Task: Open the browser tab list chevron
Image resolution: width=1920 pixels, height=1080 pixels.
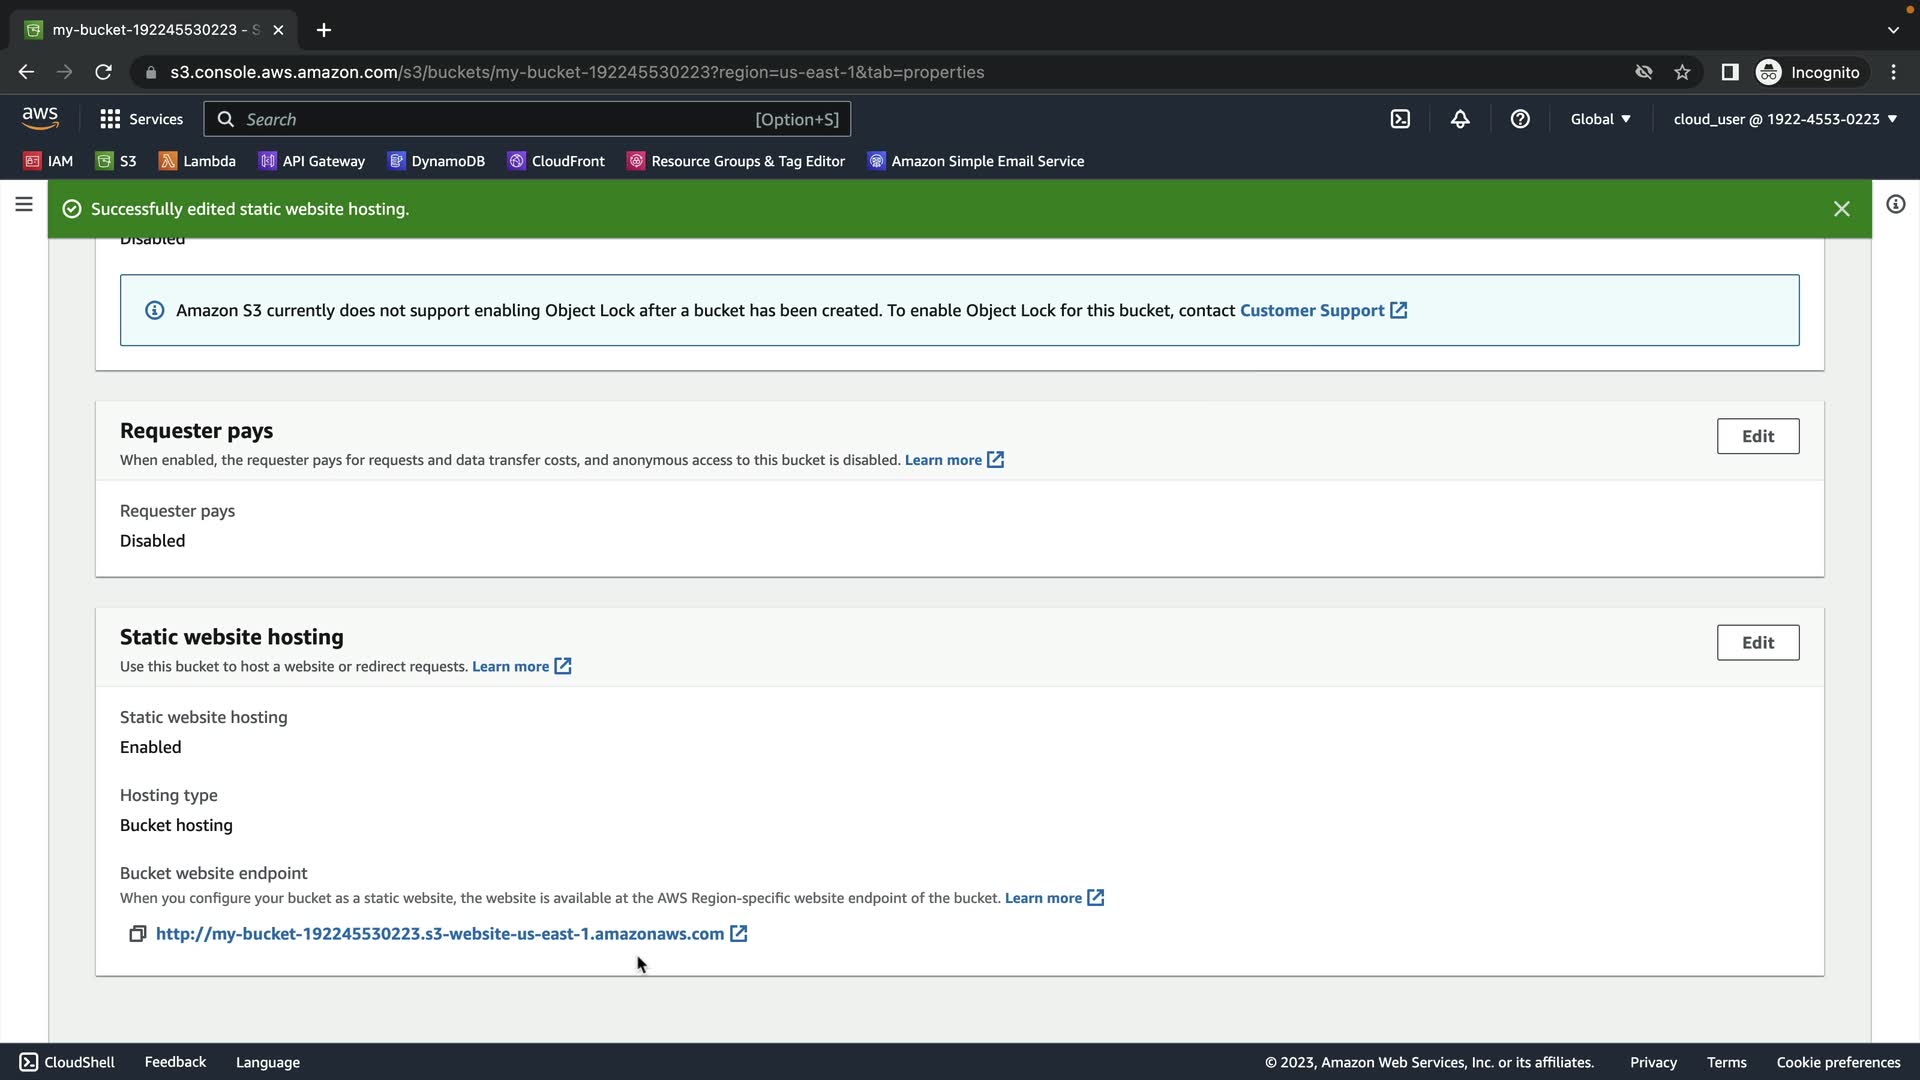Action: pos(1893,30)
